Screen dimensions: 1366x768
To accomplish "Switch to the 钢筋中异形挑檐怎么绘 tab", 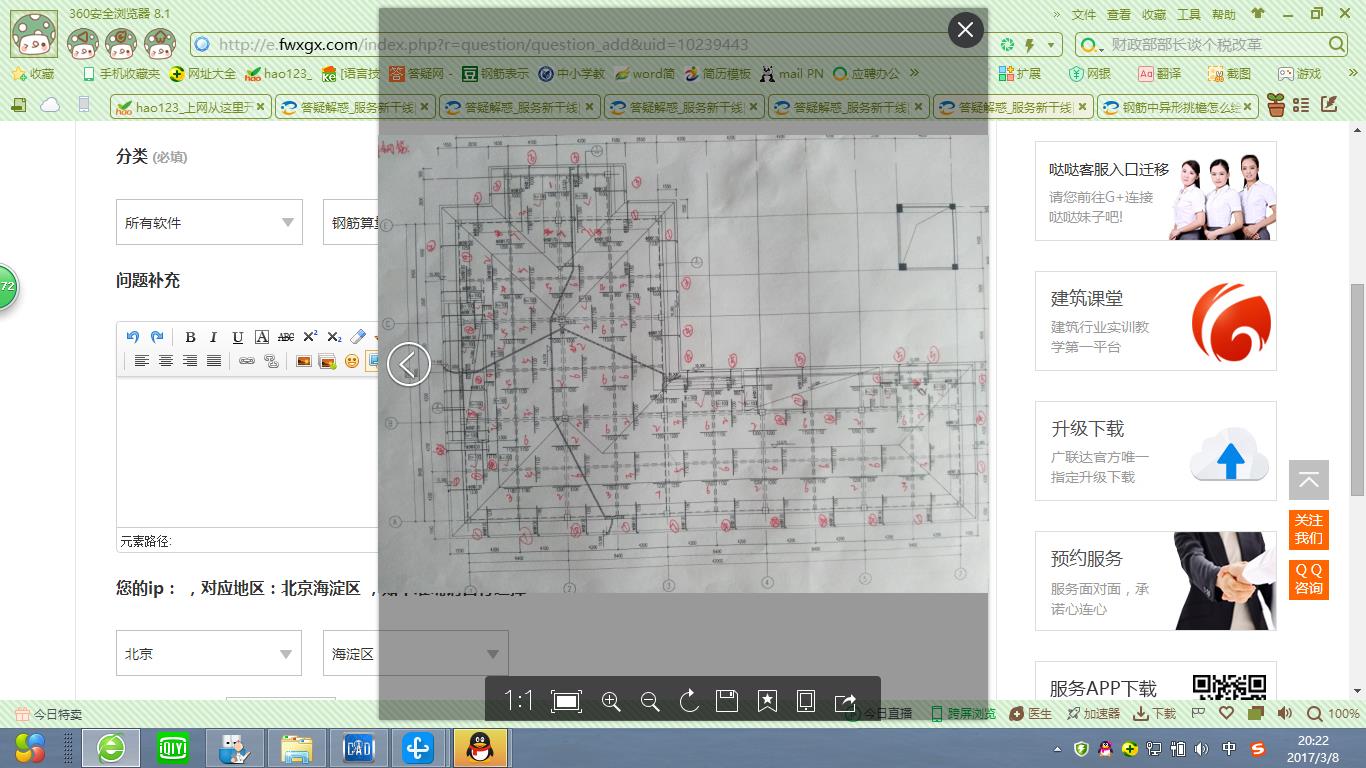I will 1178,107.
